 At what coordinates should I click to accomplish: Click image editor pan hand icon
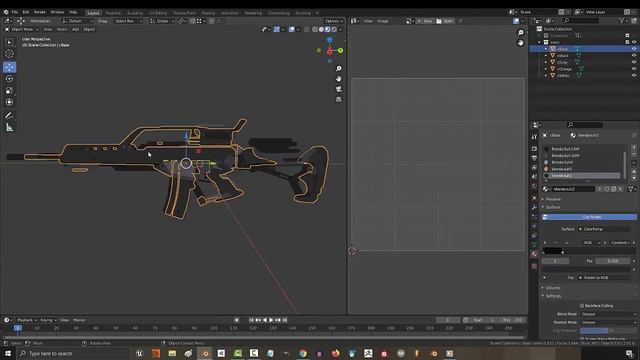[x=520, y=42]
